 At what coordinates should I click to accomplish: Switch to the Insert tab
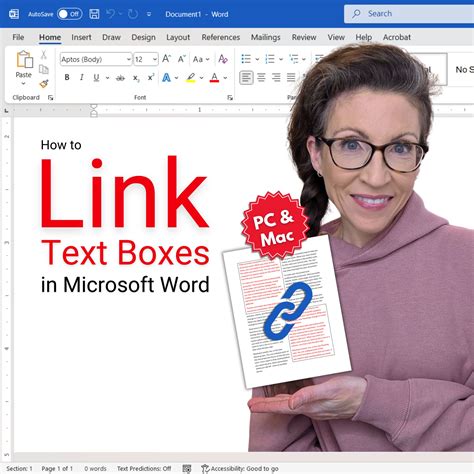pyautogui.click(x=81, y=37)
